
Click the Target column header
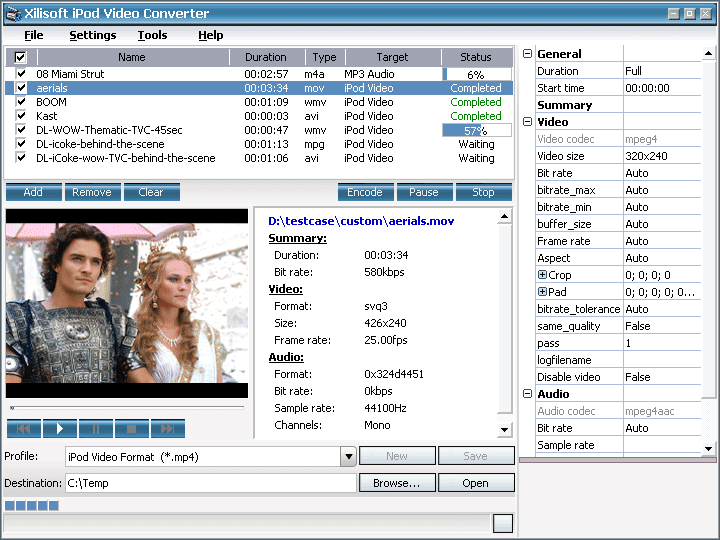point(393,57)
